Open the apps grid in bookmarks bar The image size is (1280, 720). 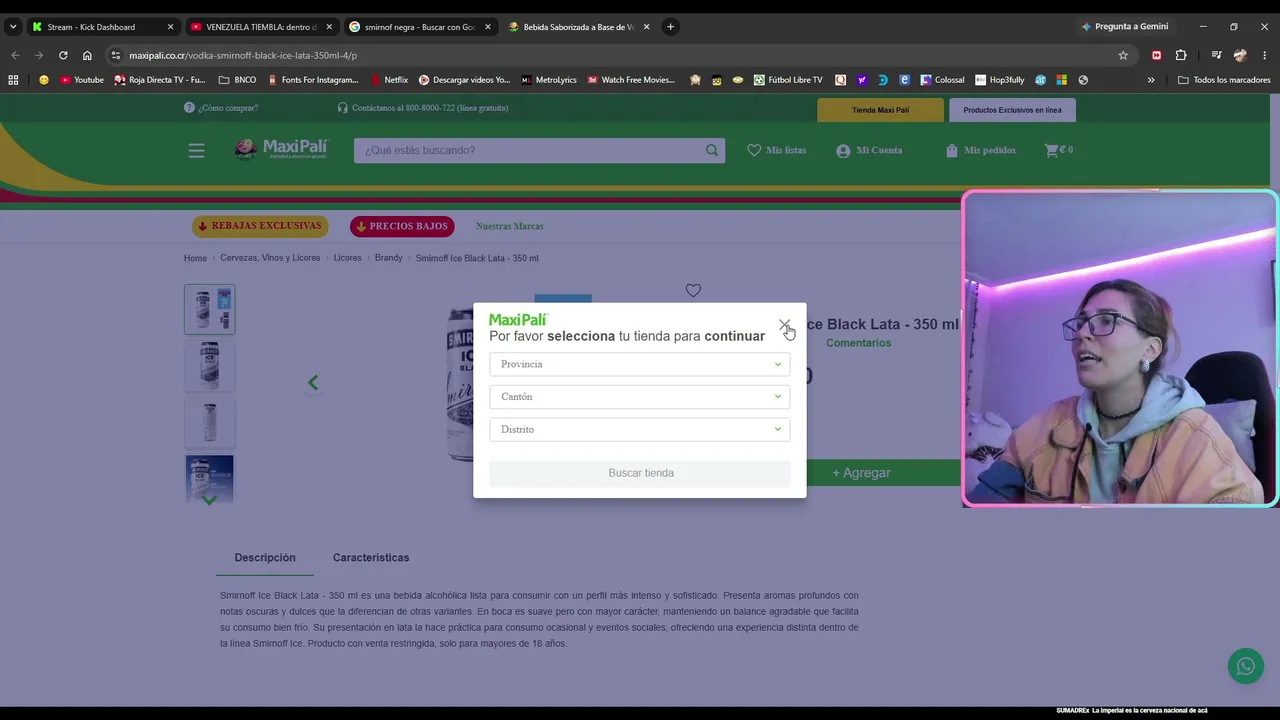13,80
